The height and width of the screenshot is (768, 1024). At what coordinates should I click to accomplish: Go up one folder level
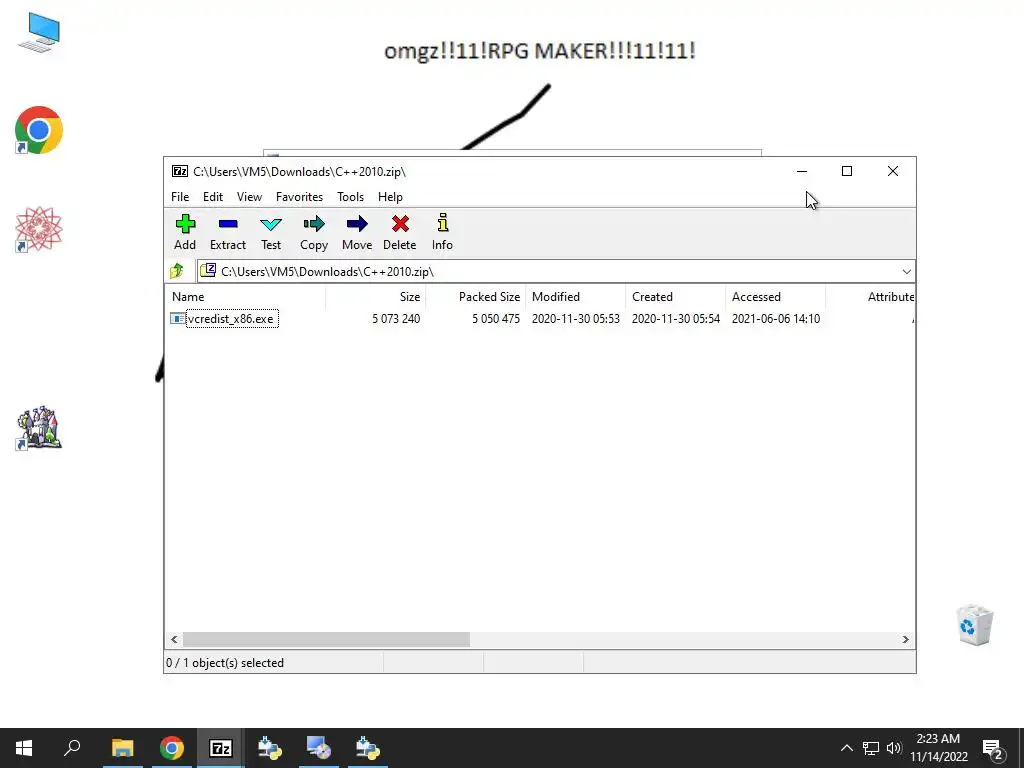(177, 271)
